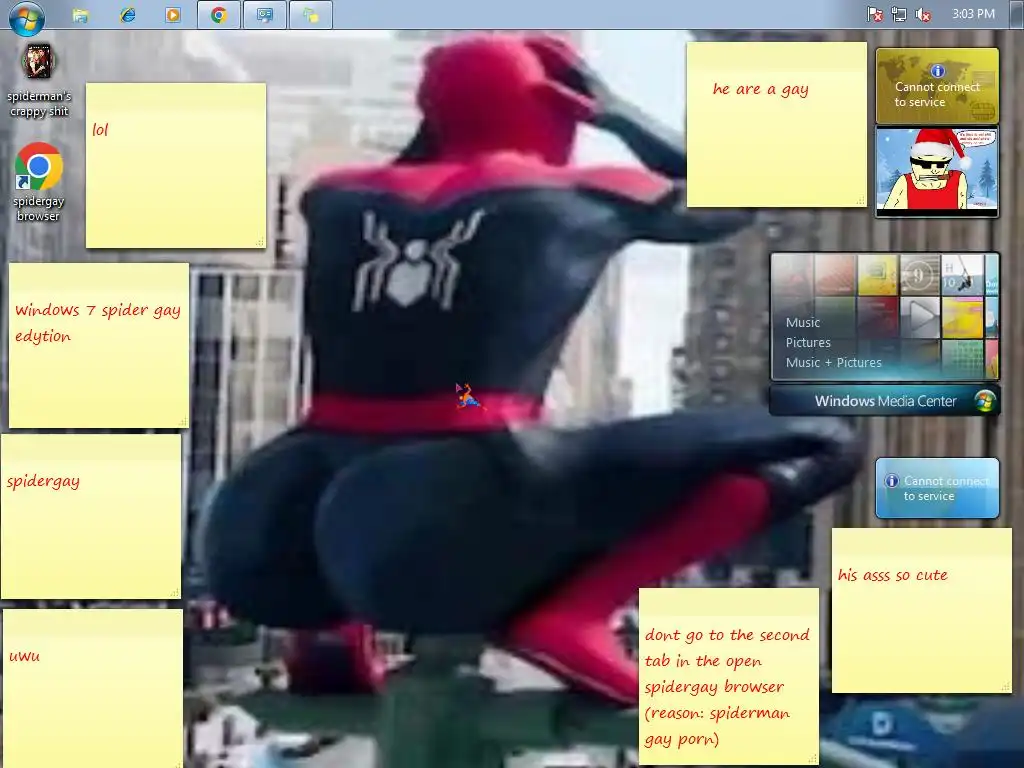Click the yellow tile in Media Center gadget's top row
Image resolution: width=1024 pixels, height=768 pixels.
click(x=878, y=275)
